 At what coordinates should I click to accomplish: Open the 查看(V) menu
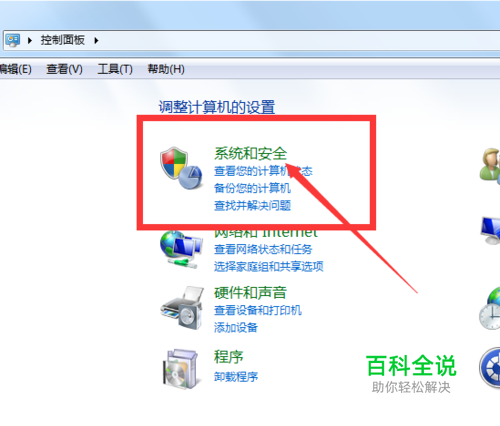(x=64, y=69)
